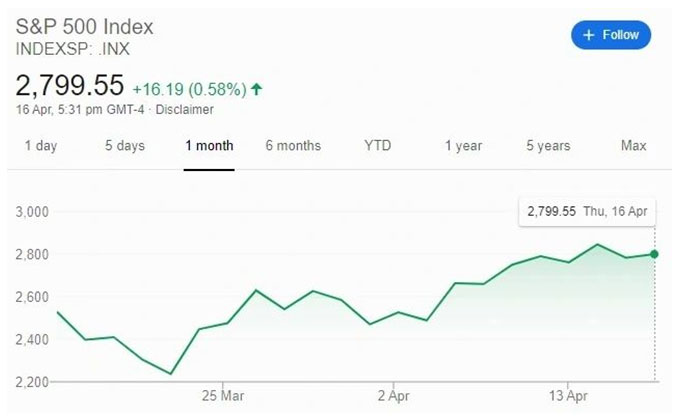The width and height of the screenshot is (680, 420).
Task: Click the chart's lowest point in March
Action: pos(170,374)
